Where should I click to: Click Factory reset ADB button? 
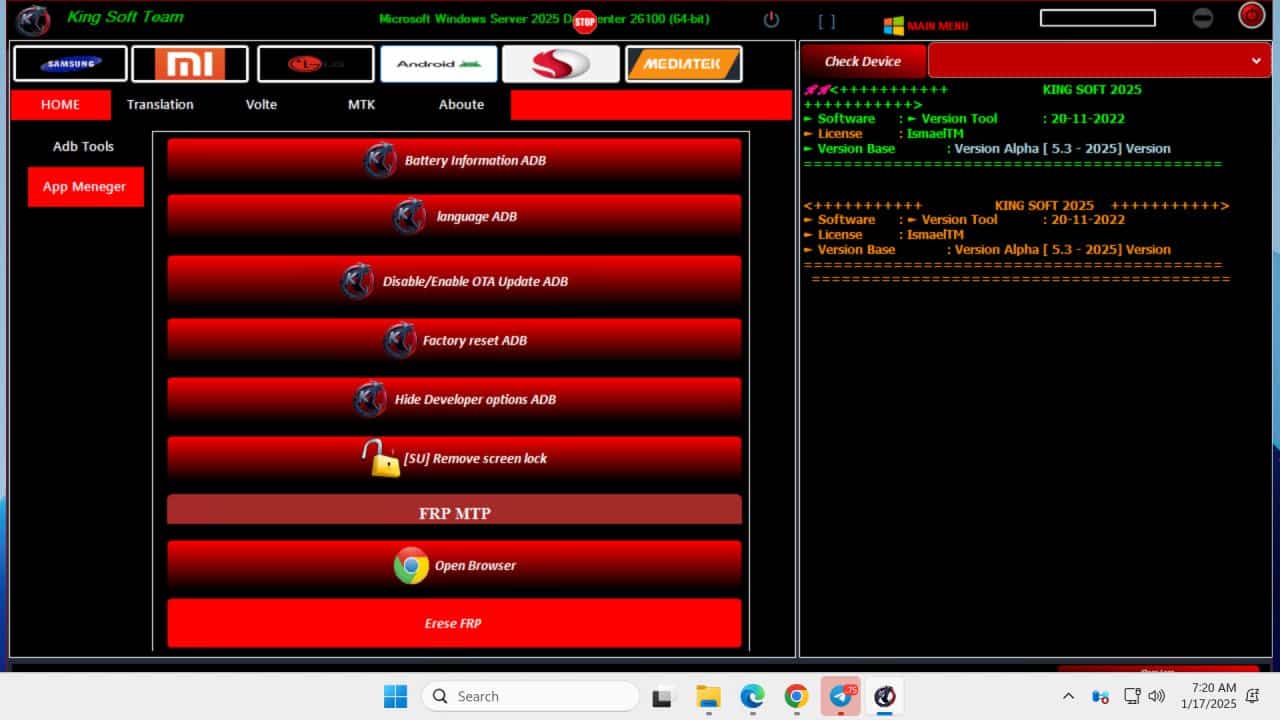[x=454, y=340]
